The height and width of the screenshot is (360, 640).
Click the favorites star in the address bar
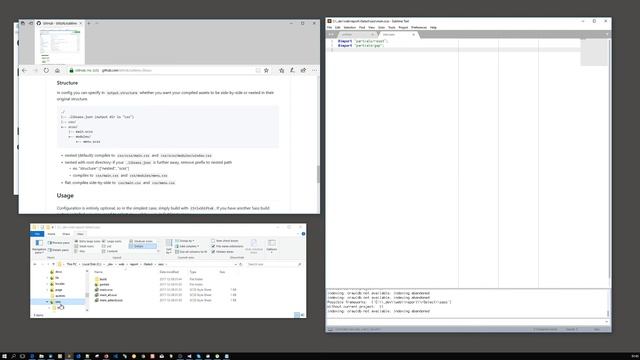pos(267,70)
